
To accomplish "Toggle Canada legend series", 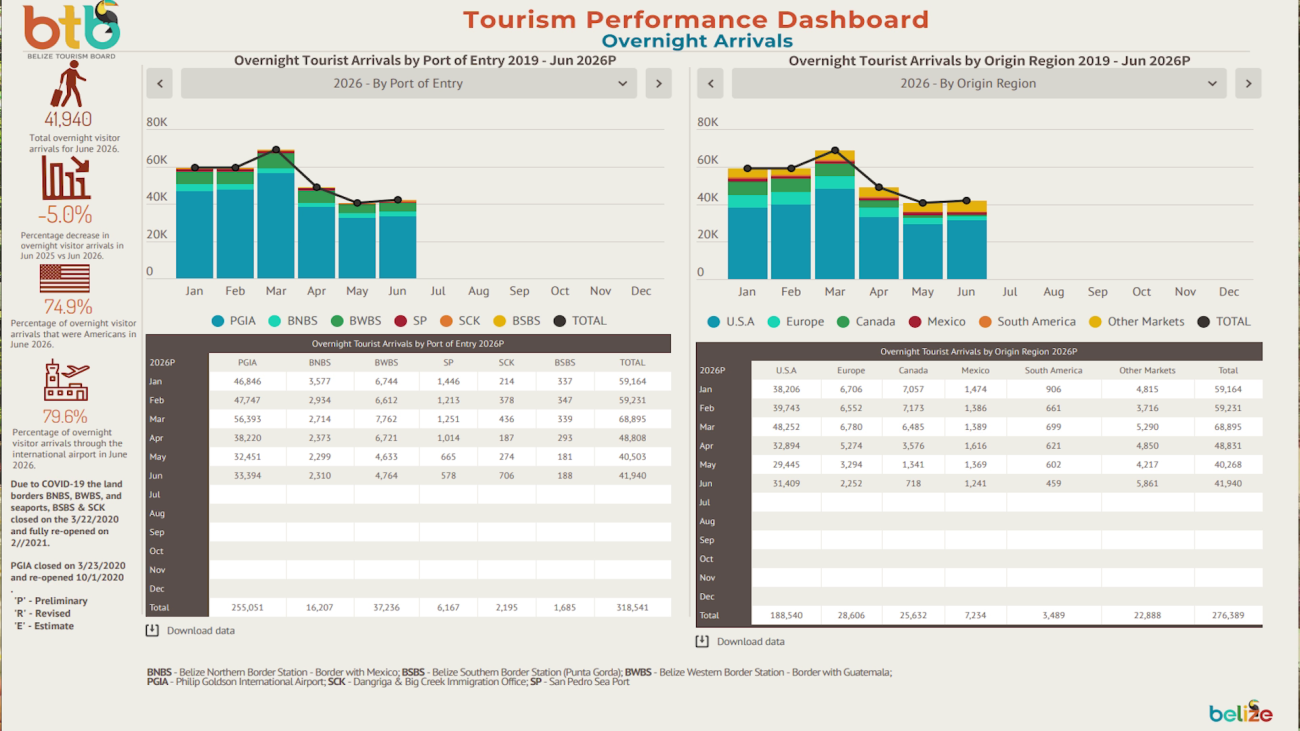I will pos(866,322).
